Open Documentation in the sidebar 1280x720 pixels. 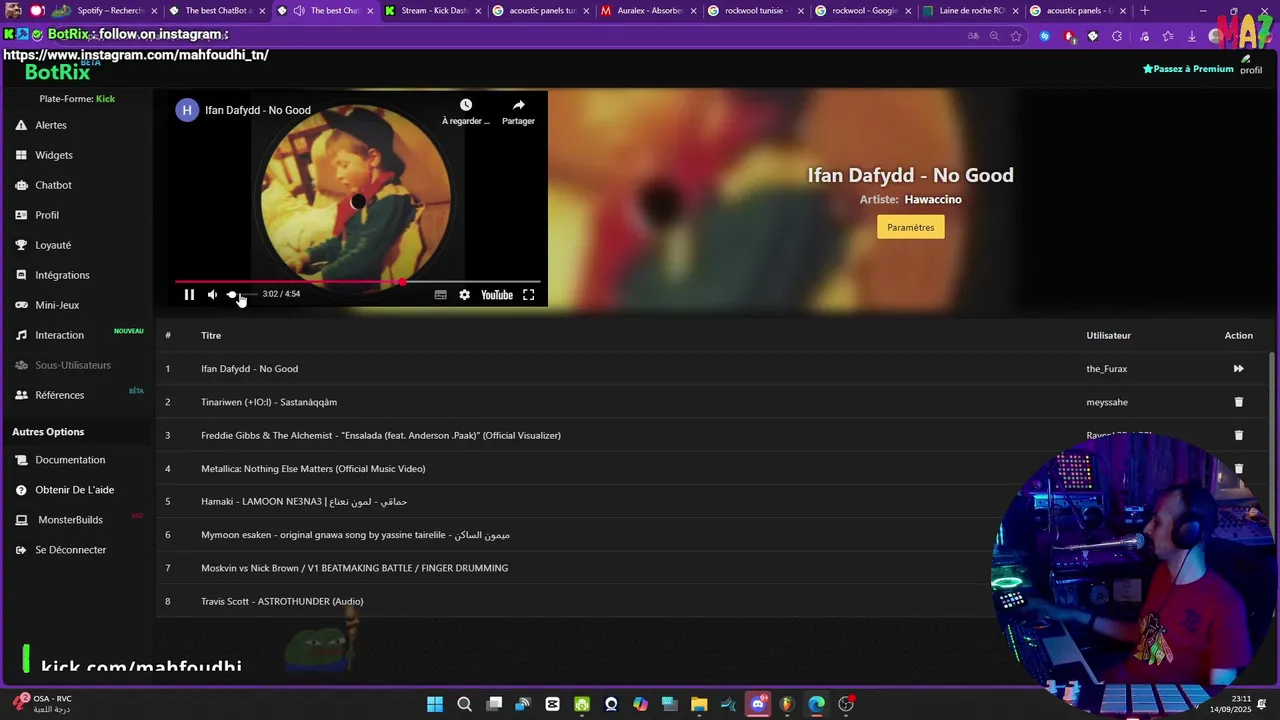[70, 460]
